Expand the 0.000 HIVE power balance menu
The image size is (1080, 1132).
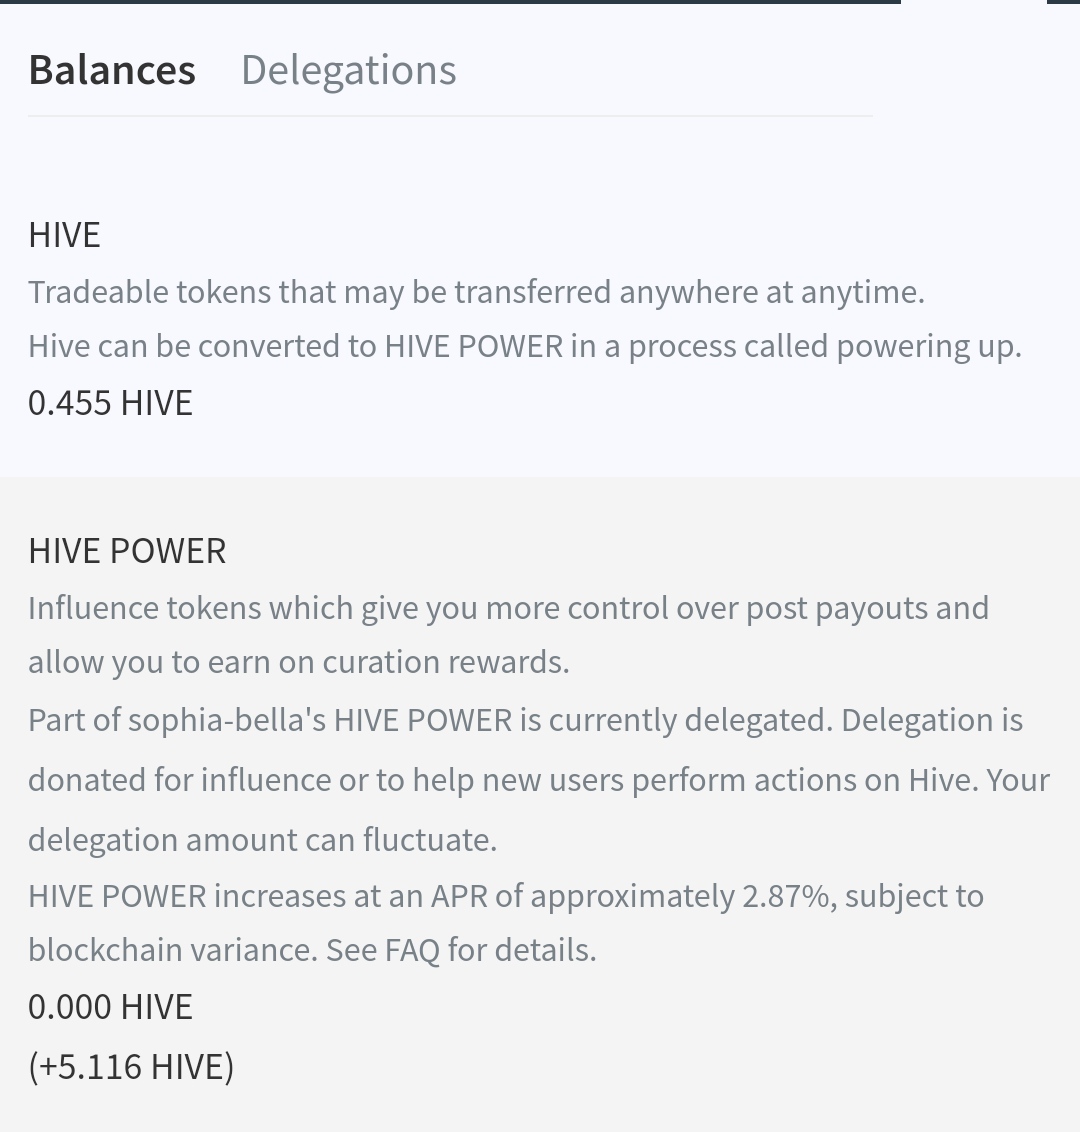point(110,1007)
